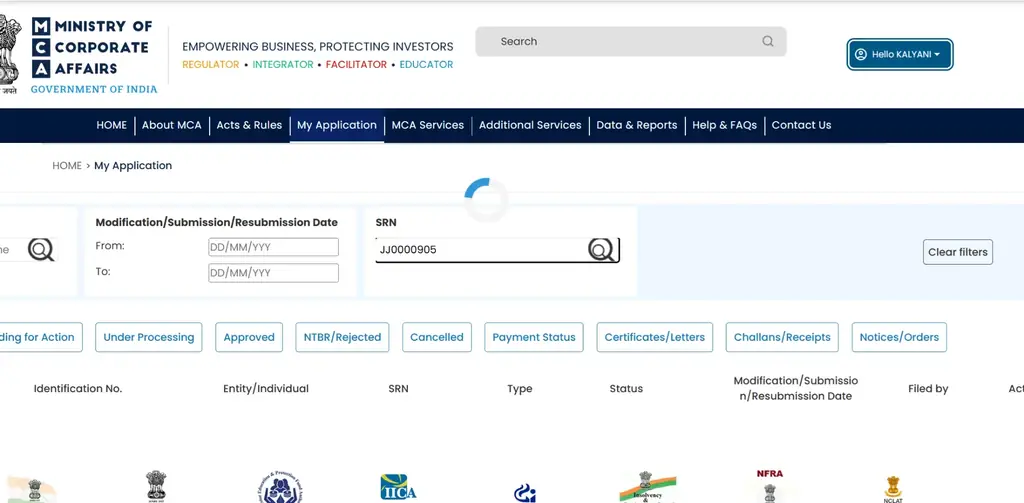Click the NCLAT emblem logo in footer

(x=893, y=489)
